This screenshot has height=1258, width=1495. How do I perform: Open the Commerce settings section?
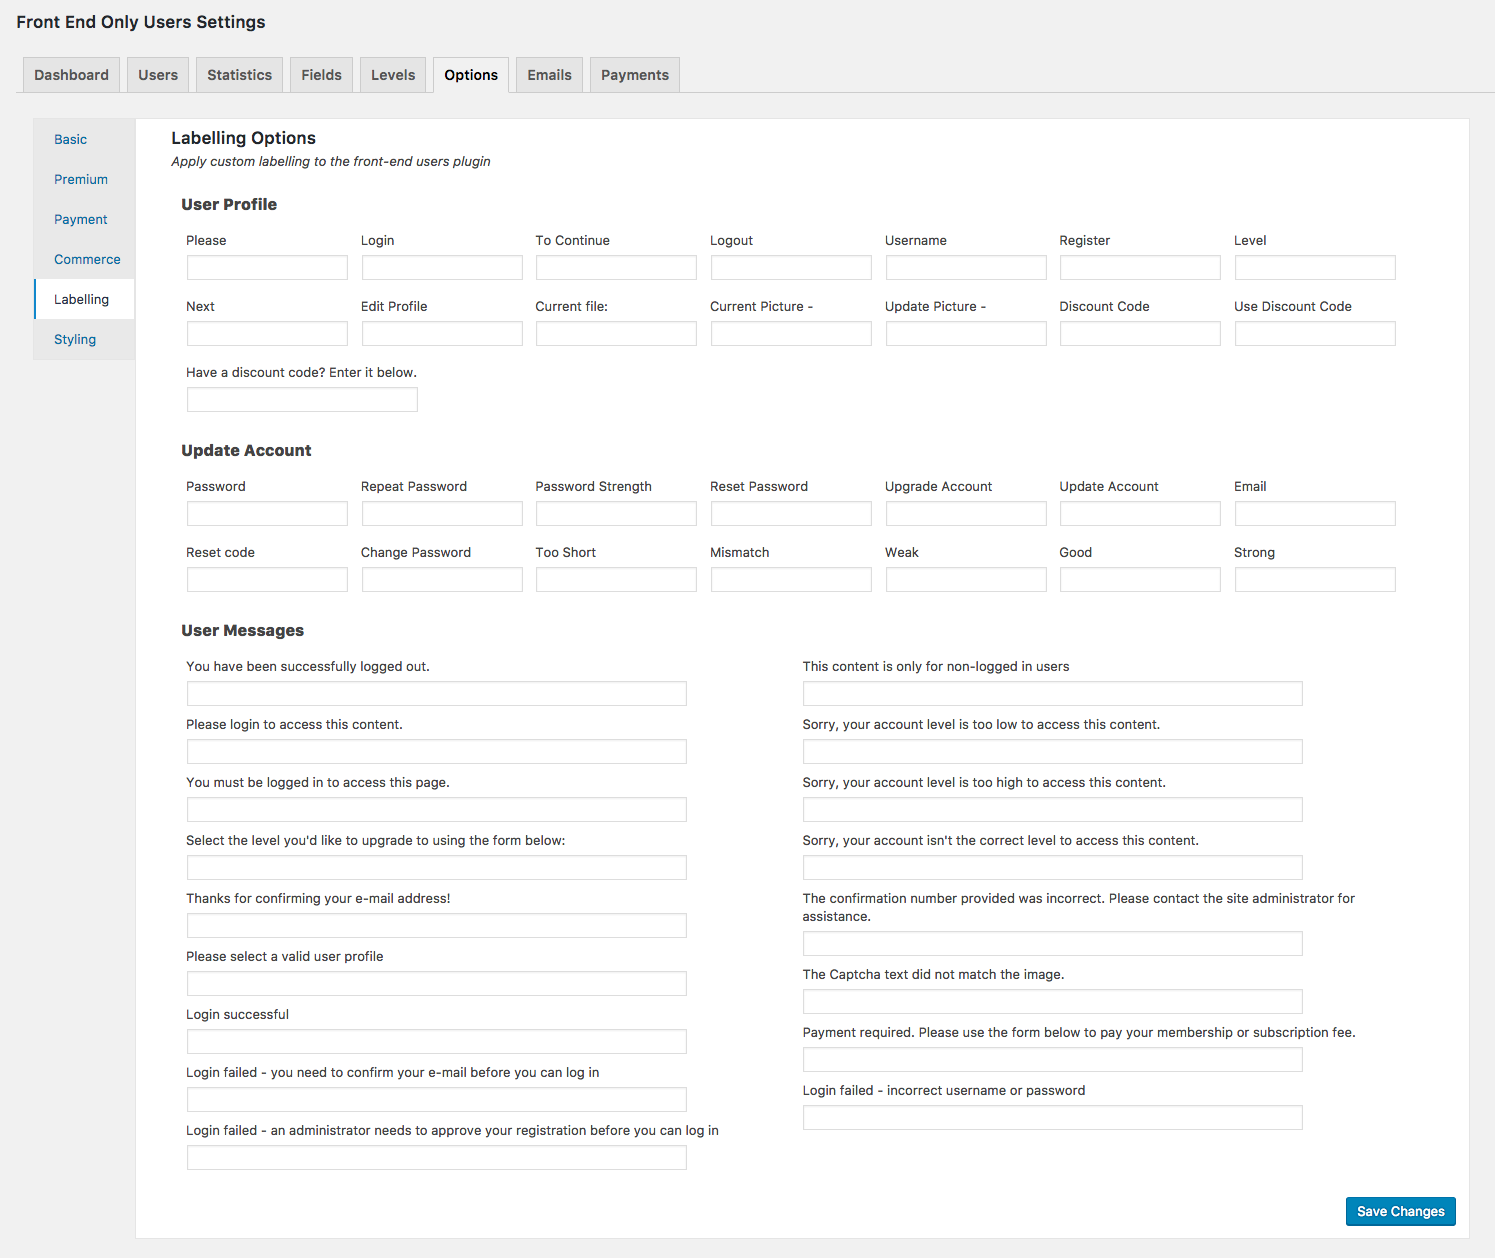(x=86, y=259)
